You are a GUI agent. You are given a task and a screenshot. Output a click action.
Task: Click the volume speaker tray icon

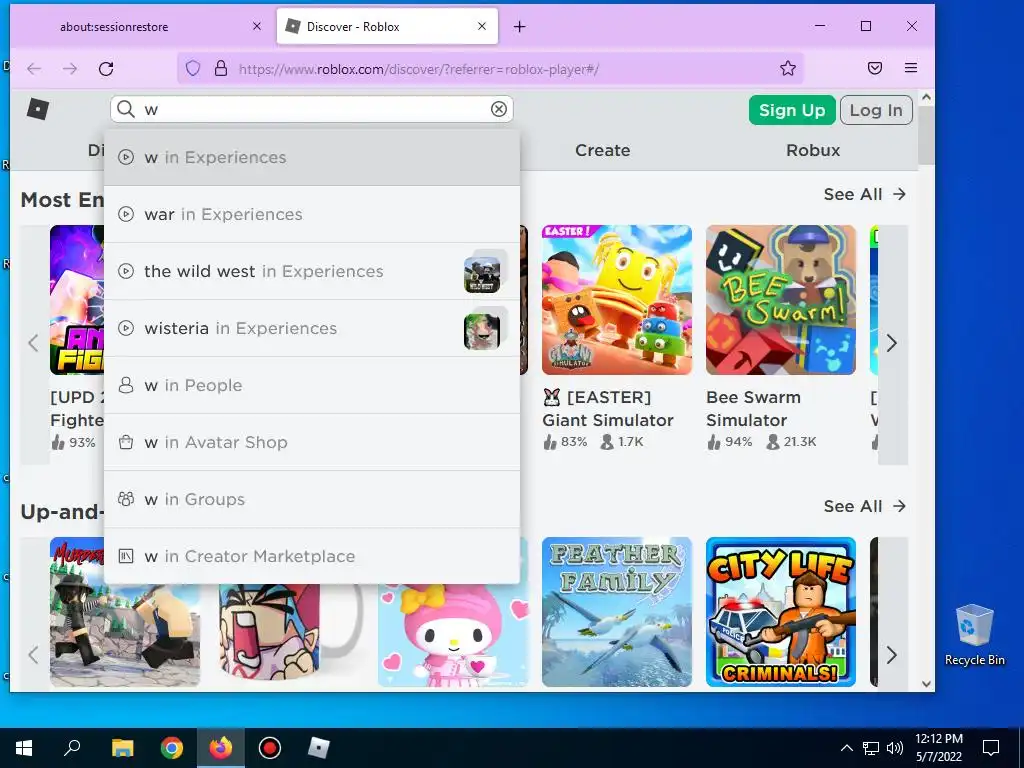pos(895,748)
